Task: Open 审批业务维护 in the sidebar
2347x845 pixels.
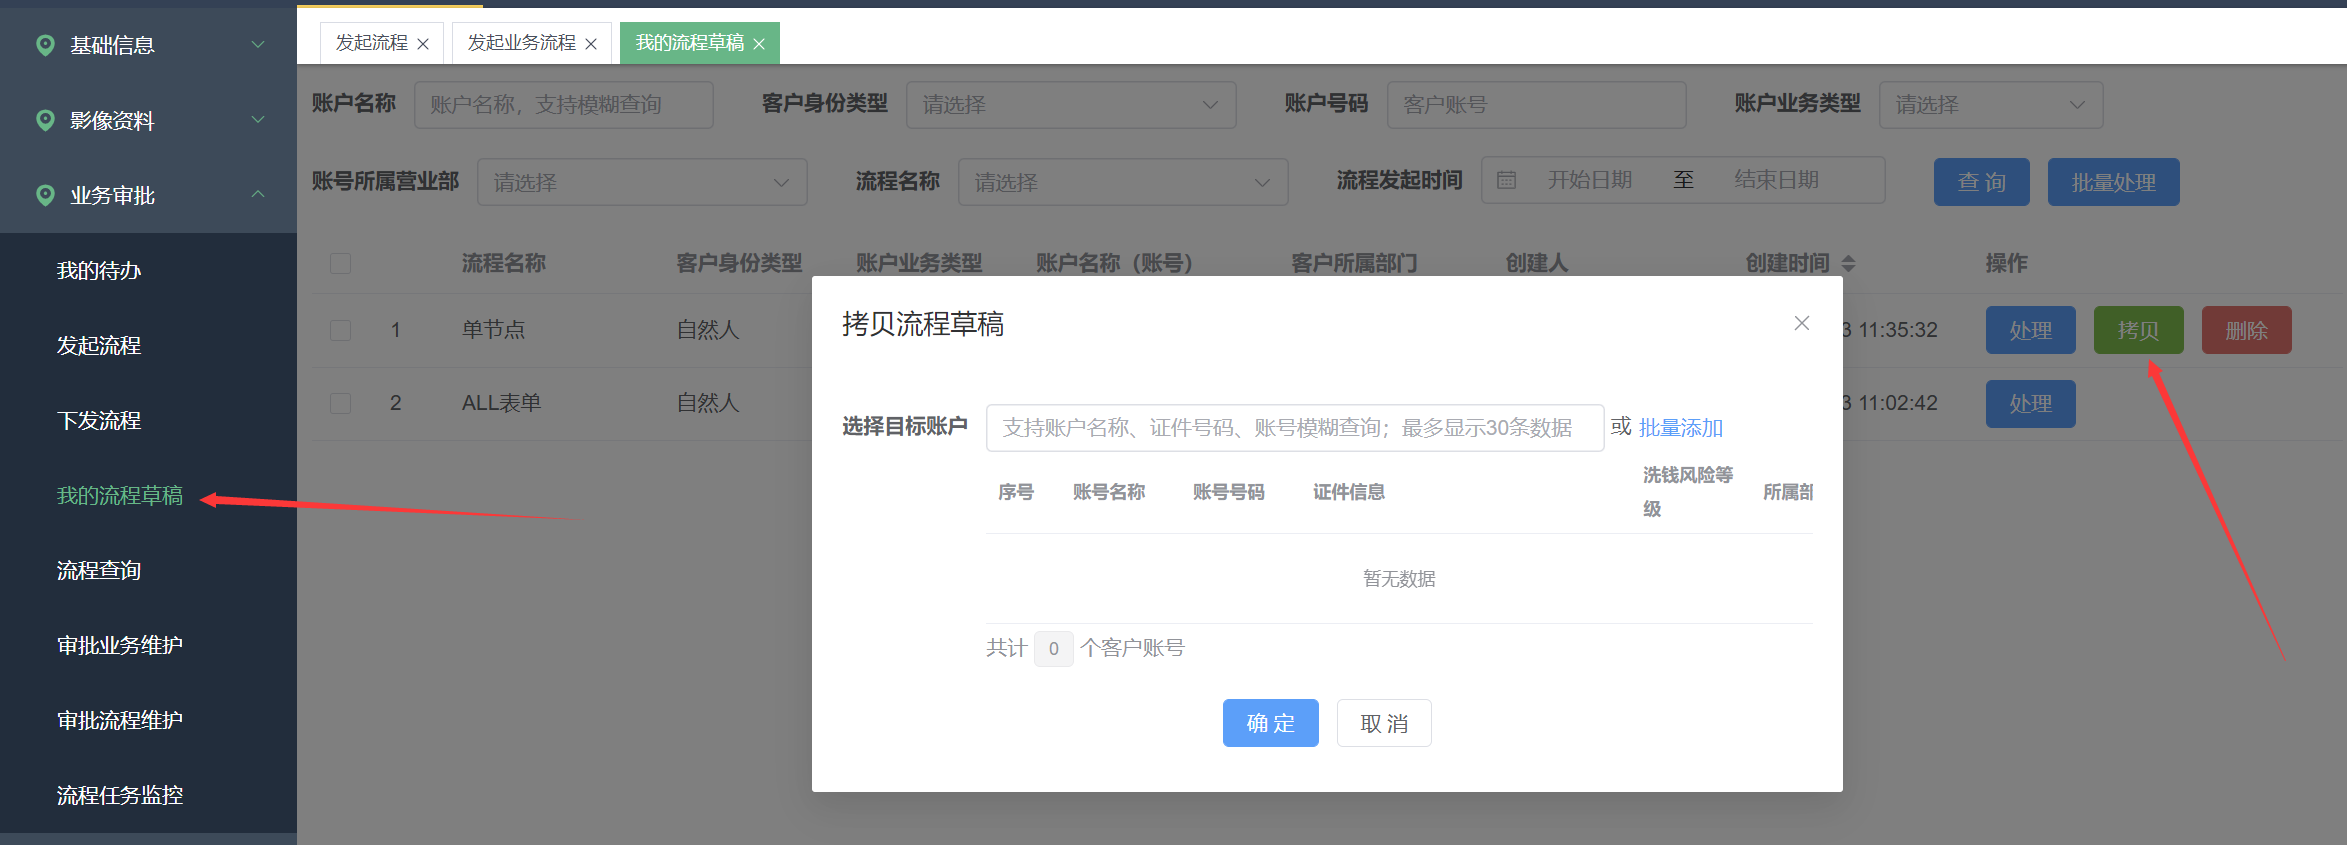Action: click(120, 646)
